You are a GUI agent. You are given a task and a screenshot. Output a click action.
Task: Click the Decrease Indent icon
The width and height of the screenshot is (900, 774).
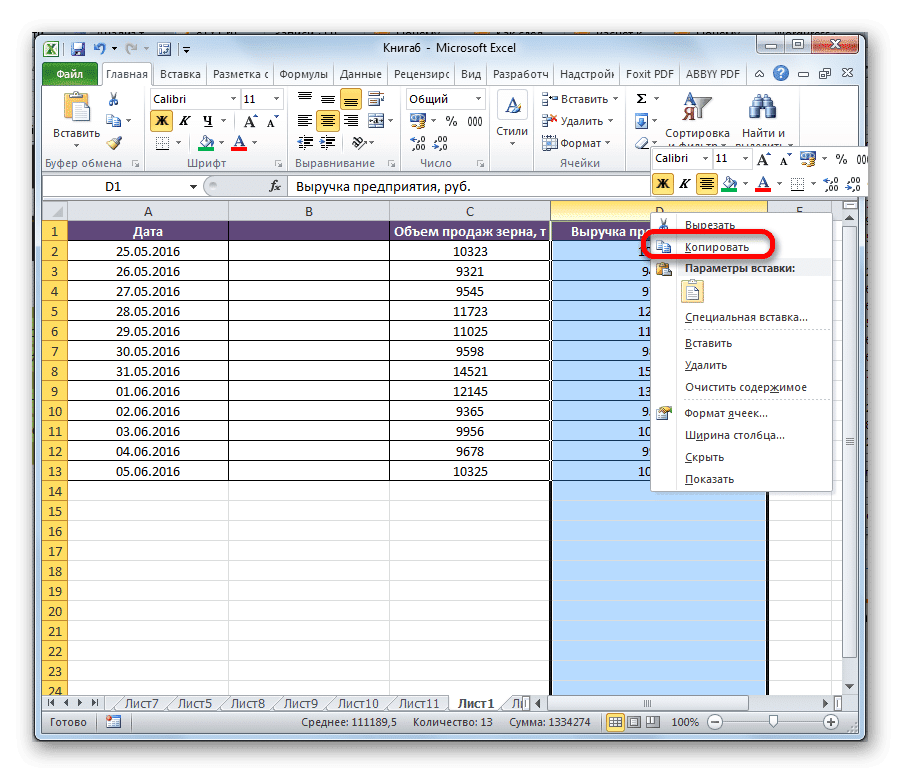[305, 142]
